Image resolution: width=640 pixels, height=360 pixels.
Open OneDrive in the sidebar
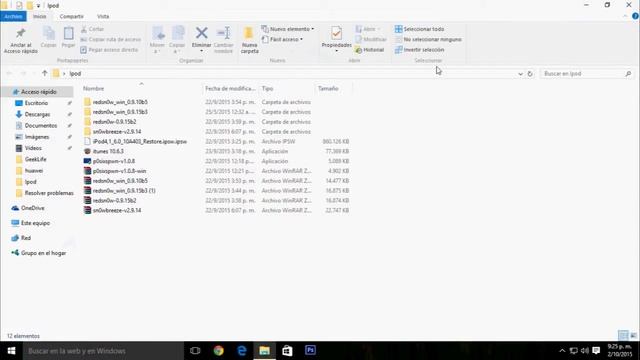pos(32,208)
